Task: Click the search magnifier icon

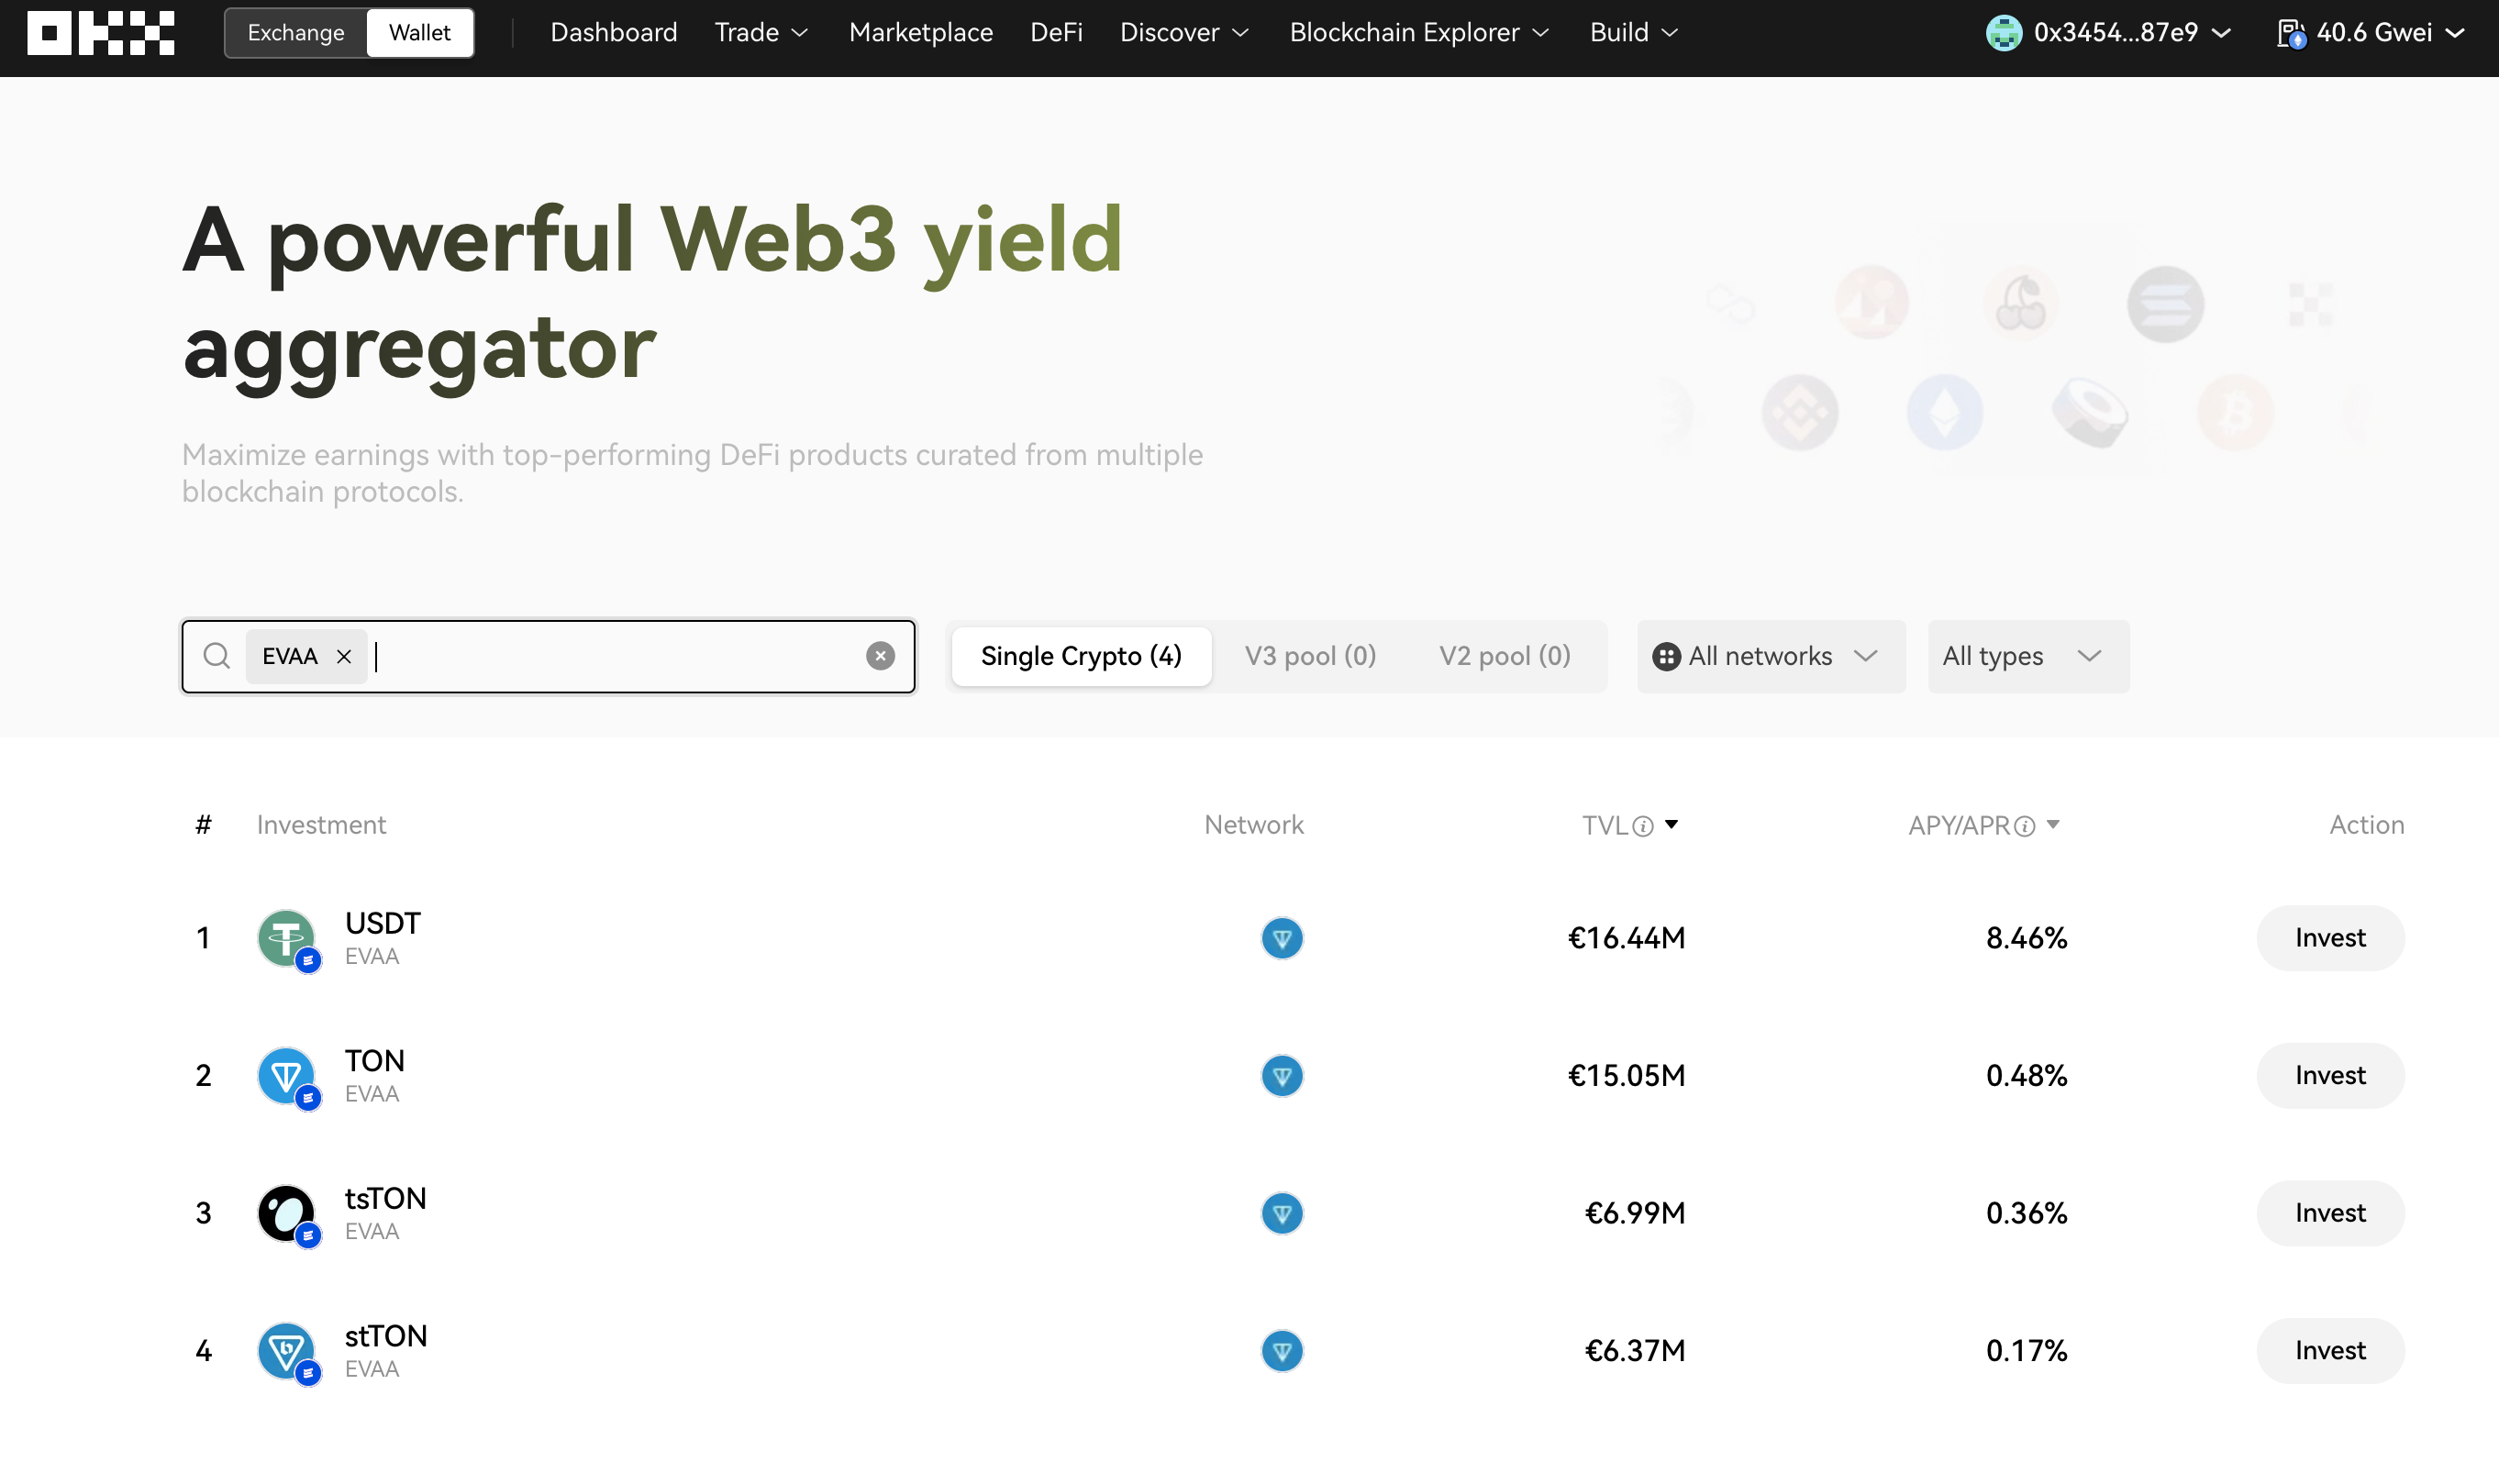Action: tap(216, 656)
